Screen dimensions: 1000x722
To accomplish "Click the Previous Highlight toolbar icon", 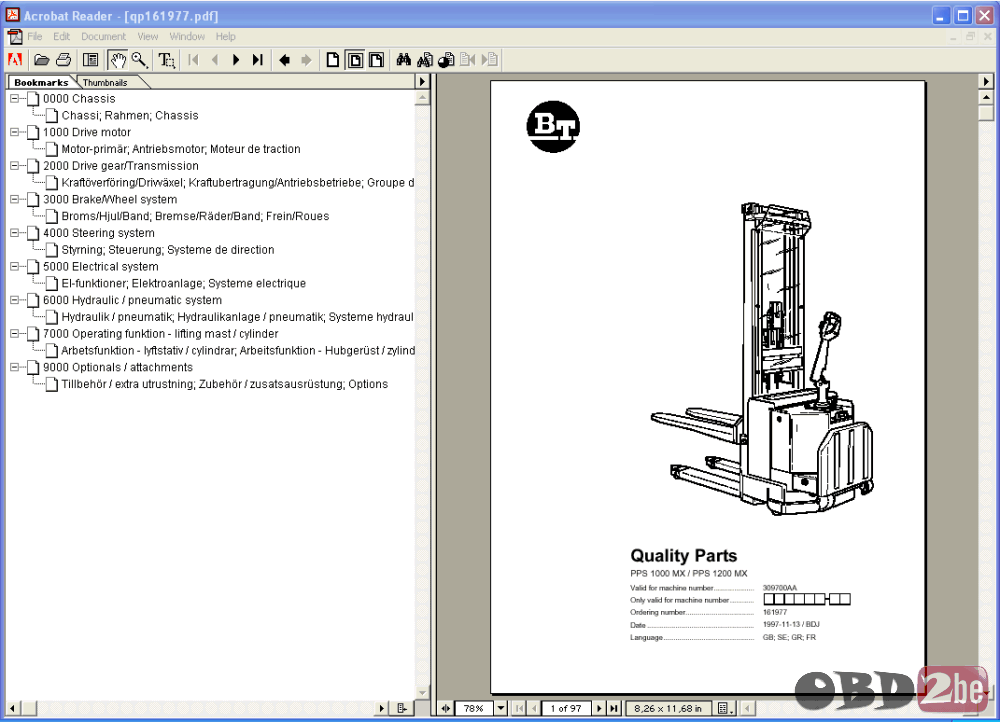I will [467, 60].
